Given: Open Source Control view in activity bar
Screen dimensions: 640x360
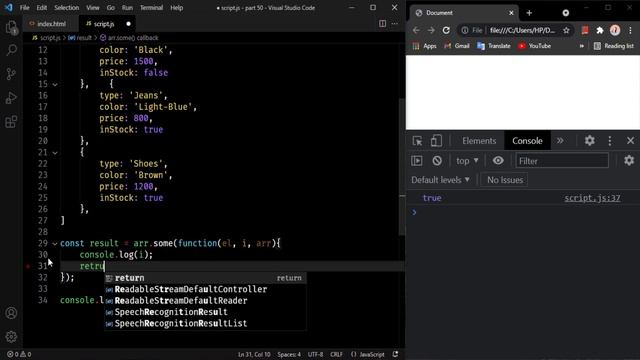Looking at the screenshot, I should click(11, 74).
